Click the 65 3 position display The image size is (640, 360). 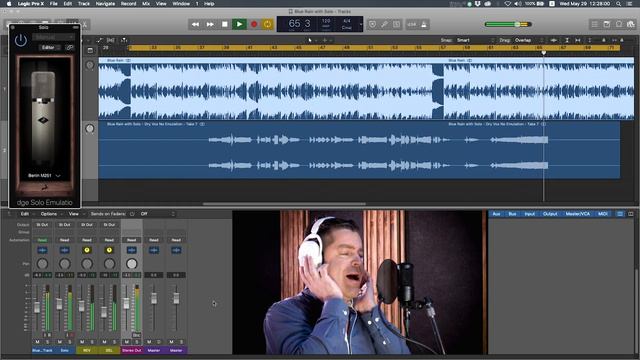300,23
